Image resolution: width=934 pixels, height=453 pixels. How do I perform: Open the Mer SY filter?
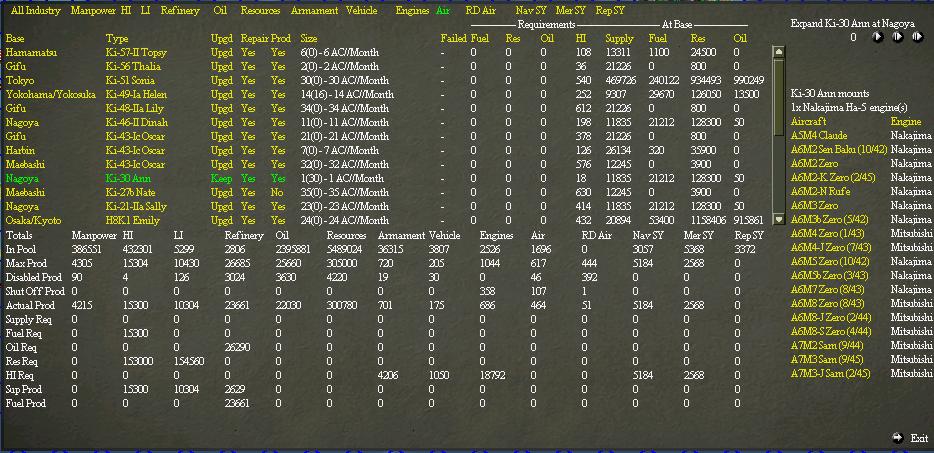click(x=571, y=10)
